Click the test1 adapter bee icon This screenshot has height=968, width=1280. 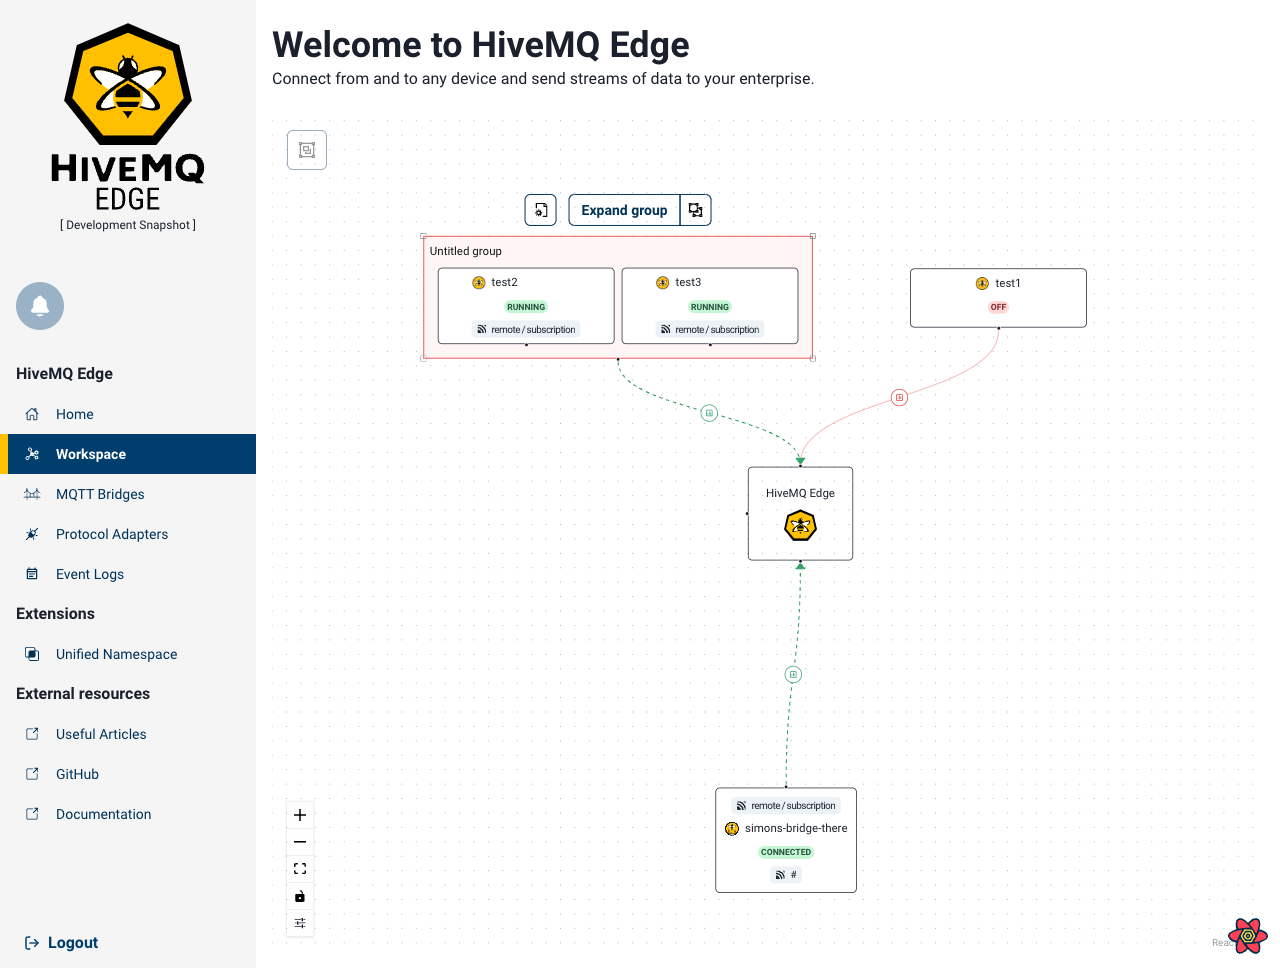click(982, 284)
